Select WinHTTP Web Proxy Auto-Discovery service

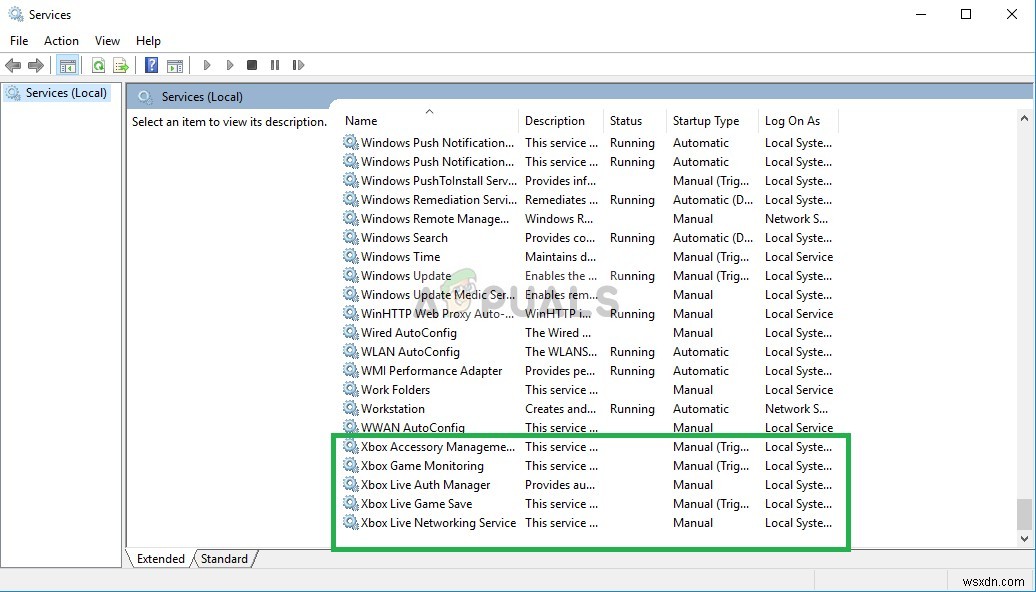coord(588,314)
